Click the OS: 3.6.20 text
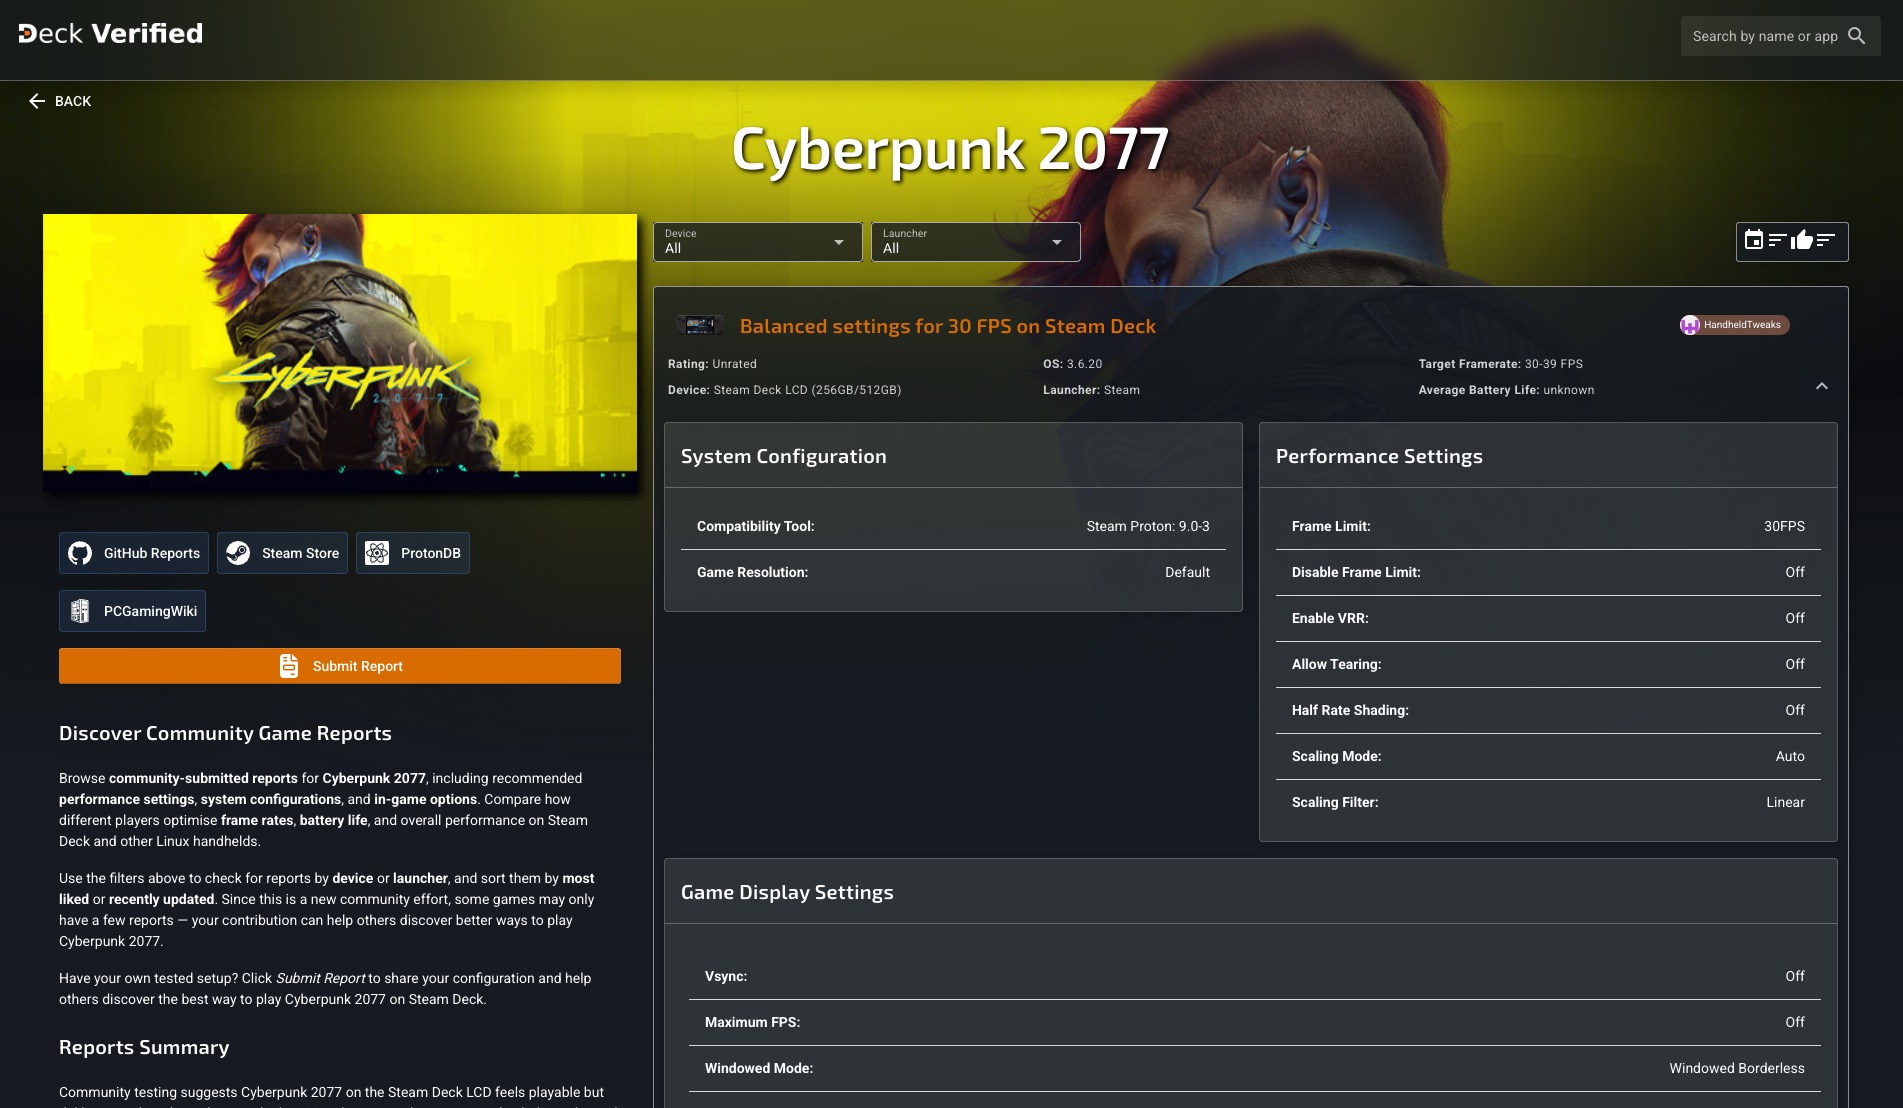 click(1072, 364)
